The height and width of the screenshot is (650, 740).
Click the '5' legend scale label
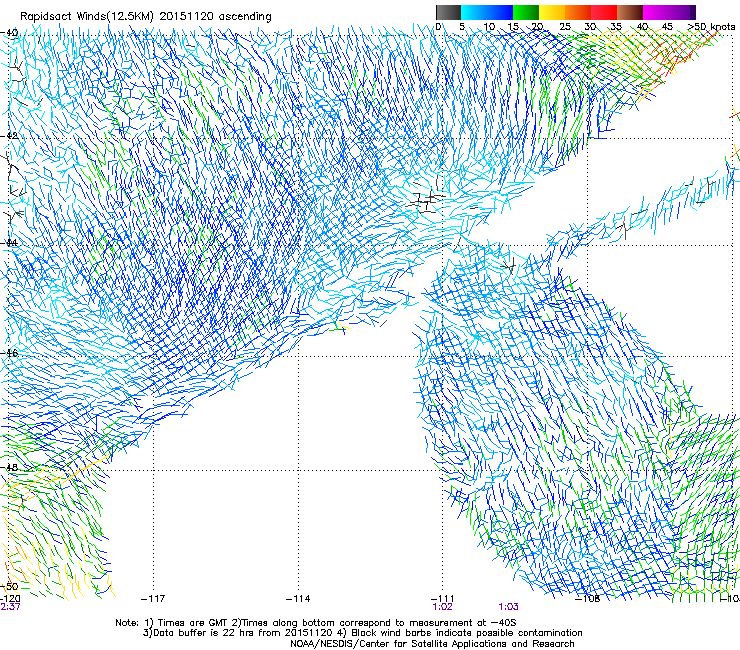(462, 27)
